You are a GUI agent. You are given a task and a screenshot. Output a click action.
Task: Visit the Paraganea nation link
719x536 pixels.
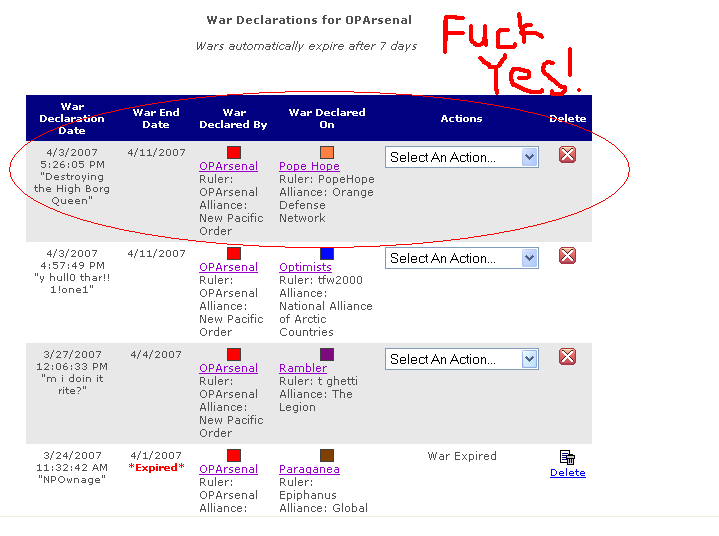coord(310,469)
